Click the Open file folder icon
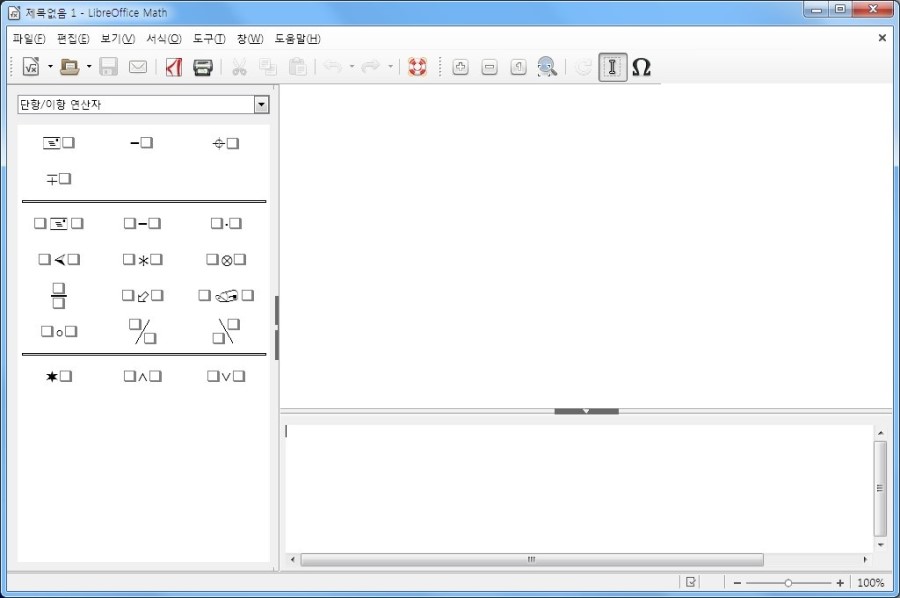The width and height of the screenshot is (900, 598). (70, 67)
